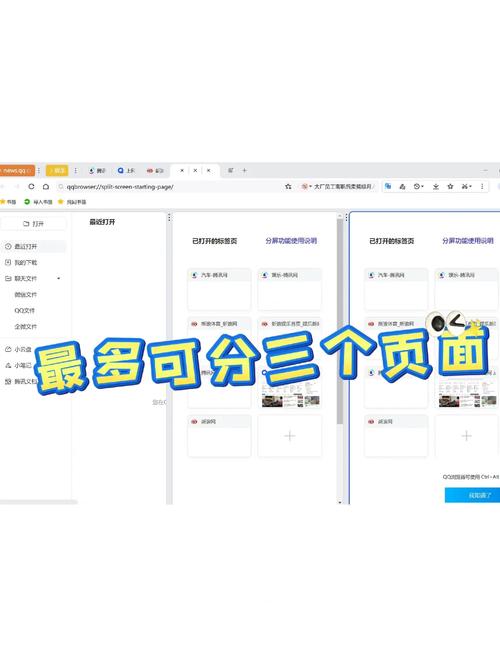Switch to the tab with the red Sina icon
Image resolution: width=500 pixels, height=653 pixels.
[x=155, y=170]
